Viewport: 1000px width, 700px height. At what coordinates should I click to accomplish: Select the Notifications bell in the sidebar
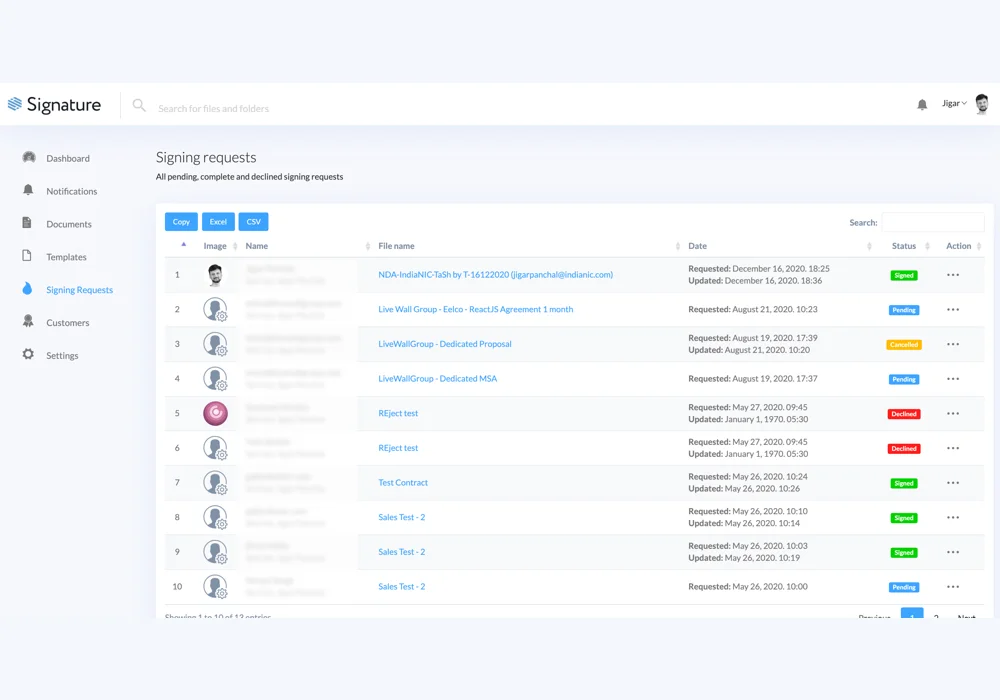[x=28, y=190]
